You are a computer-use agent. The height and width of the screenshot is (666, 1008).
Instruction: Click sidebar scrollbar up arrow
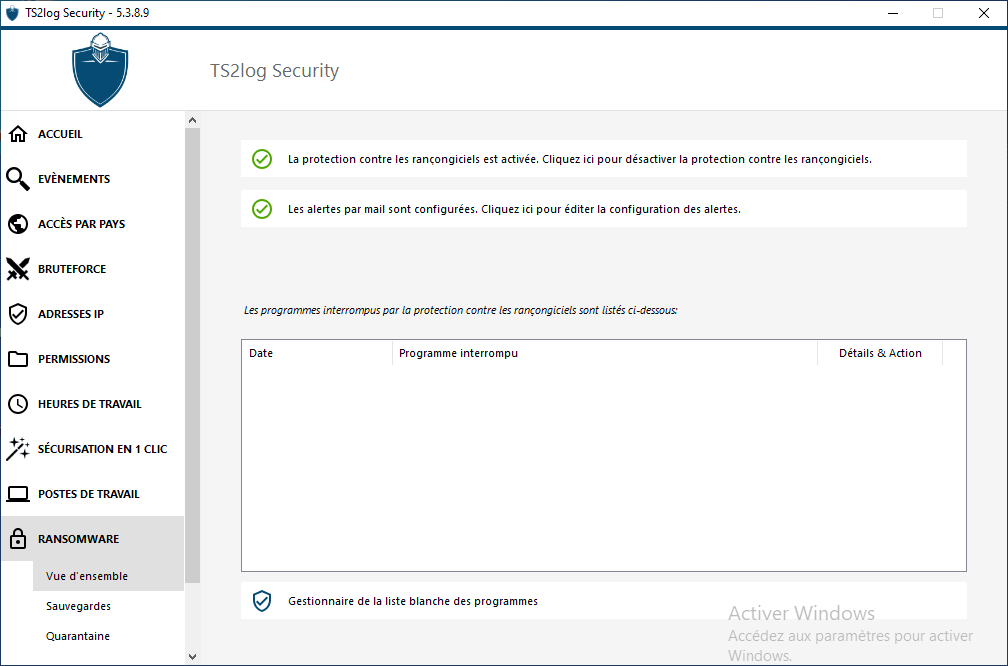(x=192, y=120)
